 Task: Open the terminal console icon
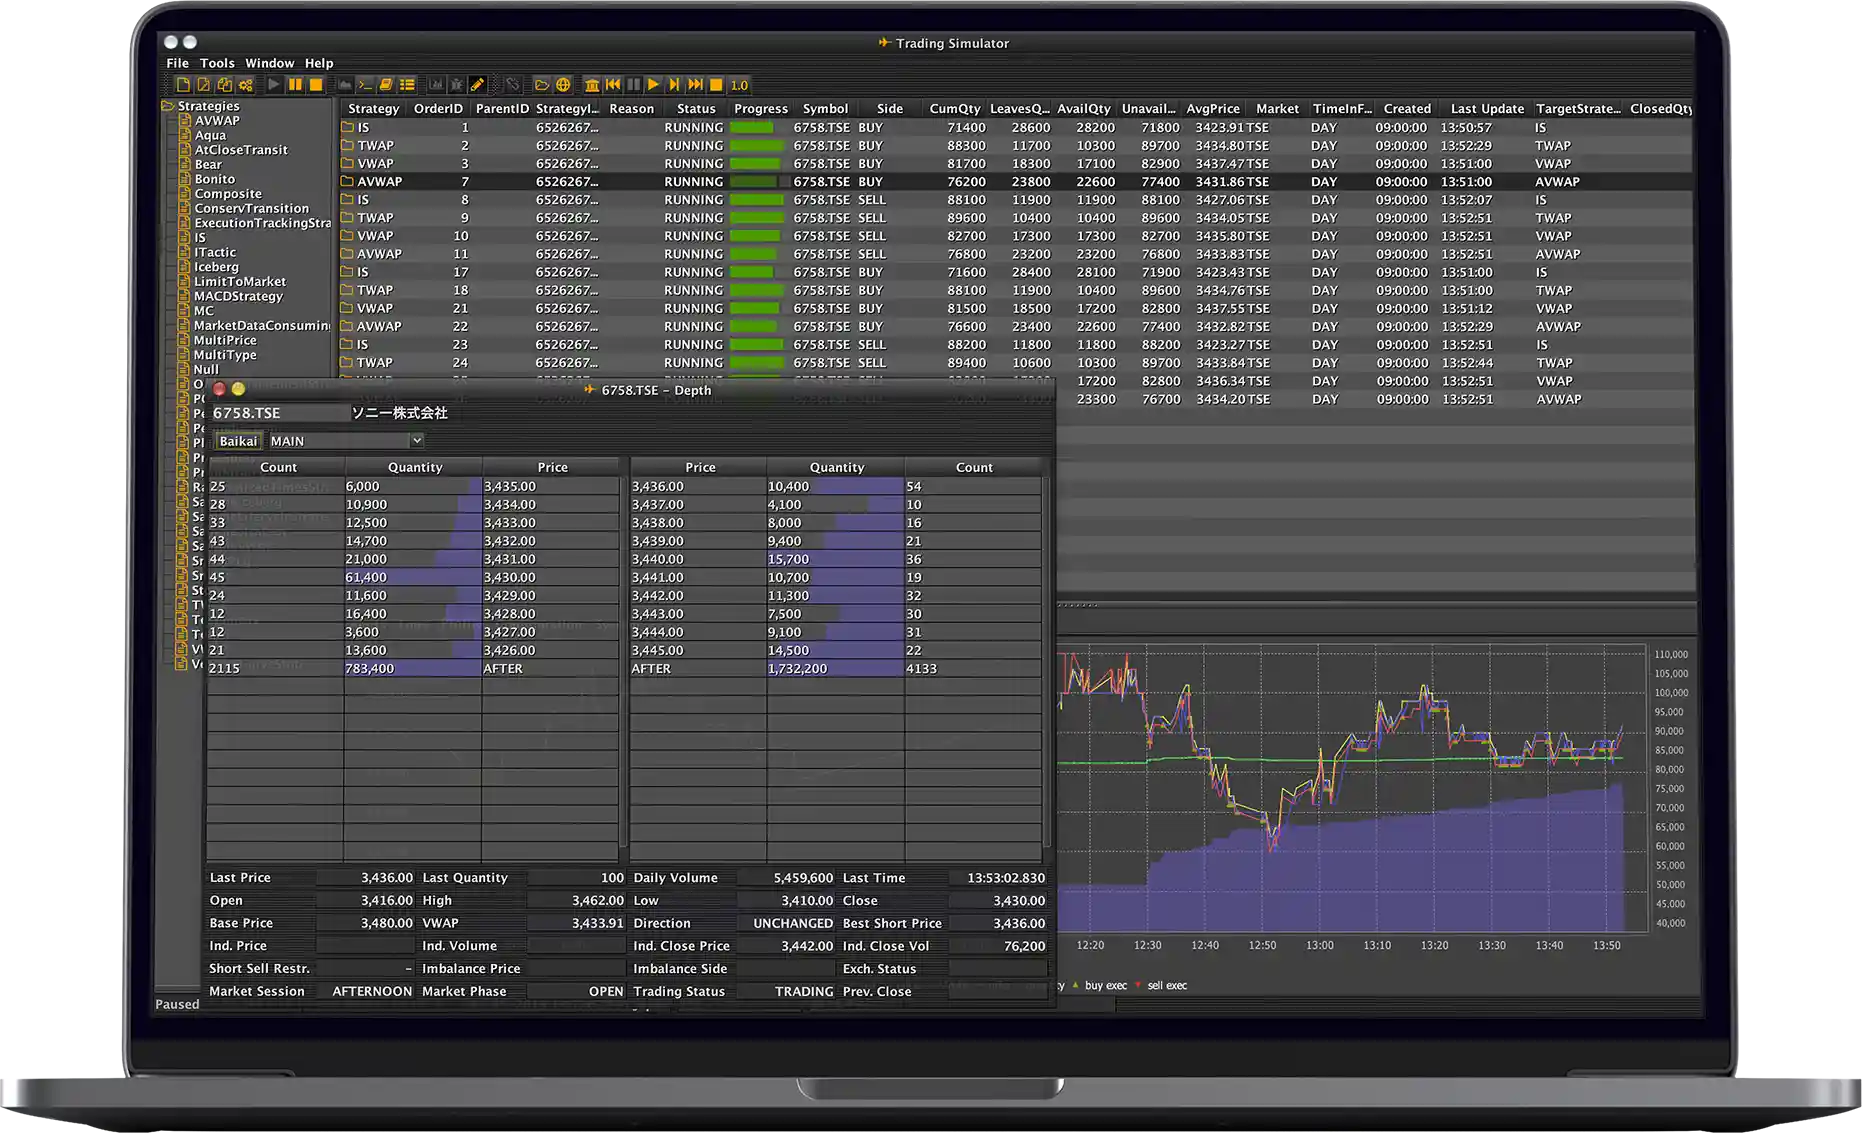(x=363, y=84)
